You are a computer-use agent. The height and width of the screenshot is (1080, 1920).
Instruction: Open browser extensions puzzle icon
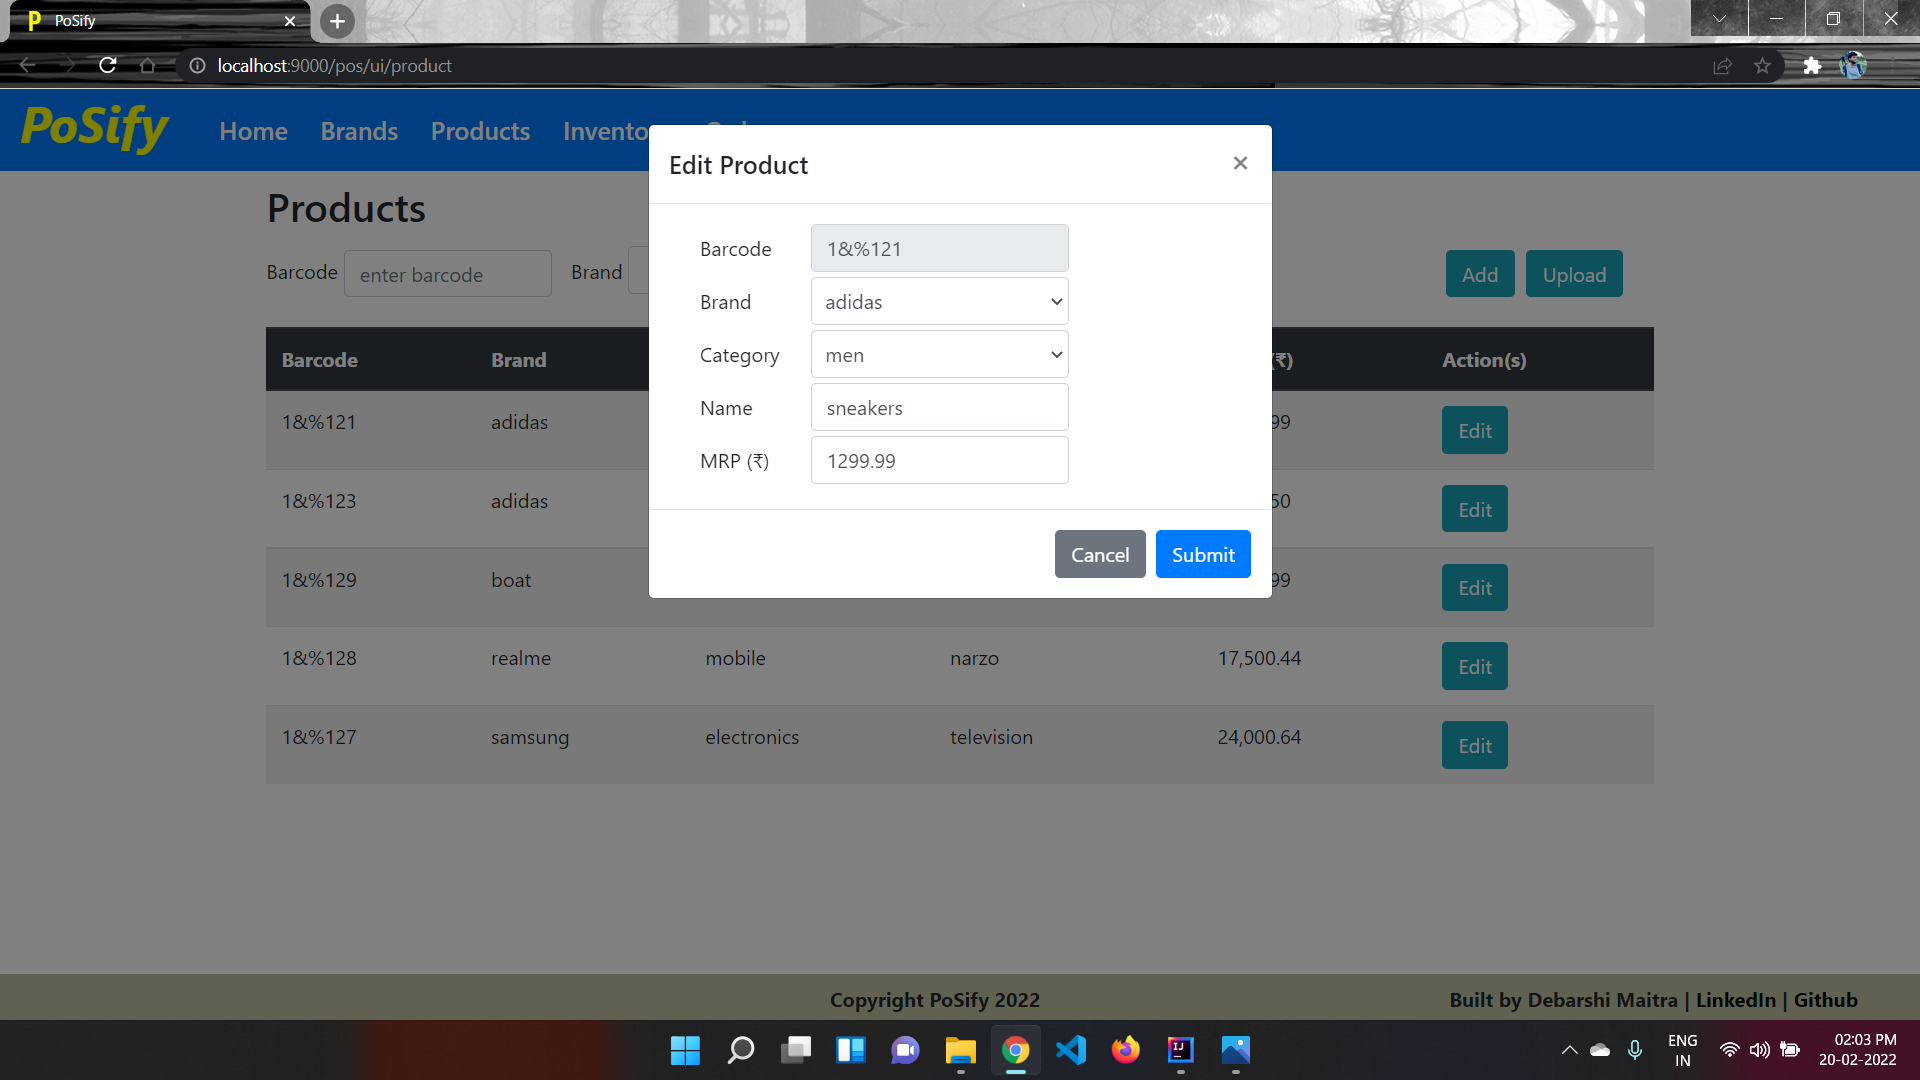pos(1812,66)
